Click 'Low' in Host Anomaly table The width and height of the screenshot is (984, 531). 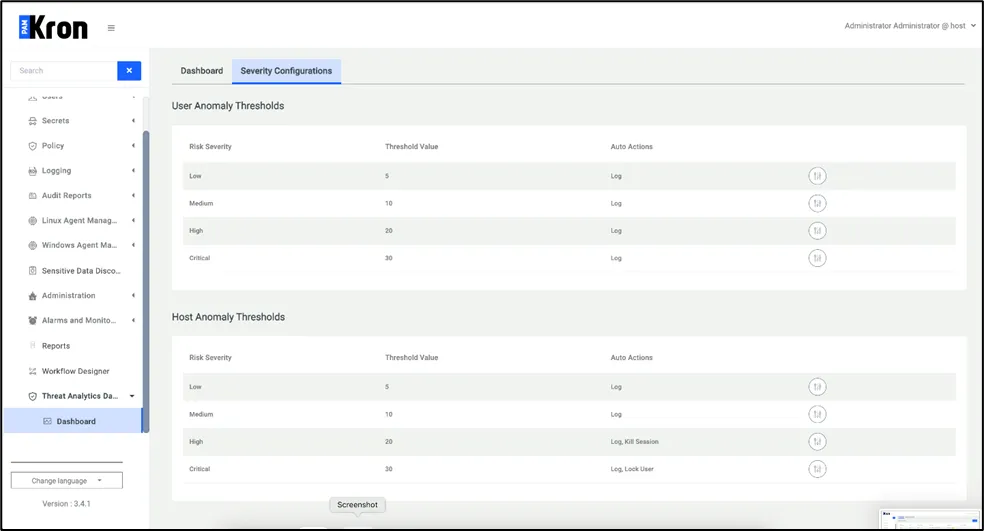tap(195, 387)
